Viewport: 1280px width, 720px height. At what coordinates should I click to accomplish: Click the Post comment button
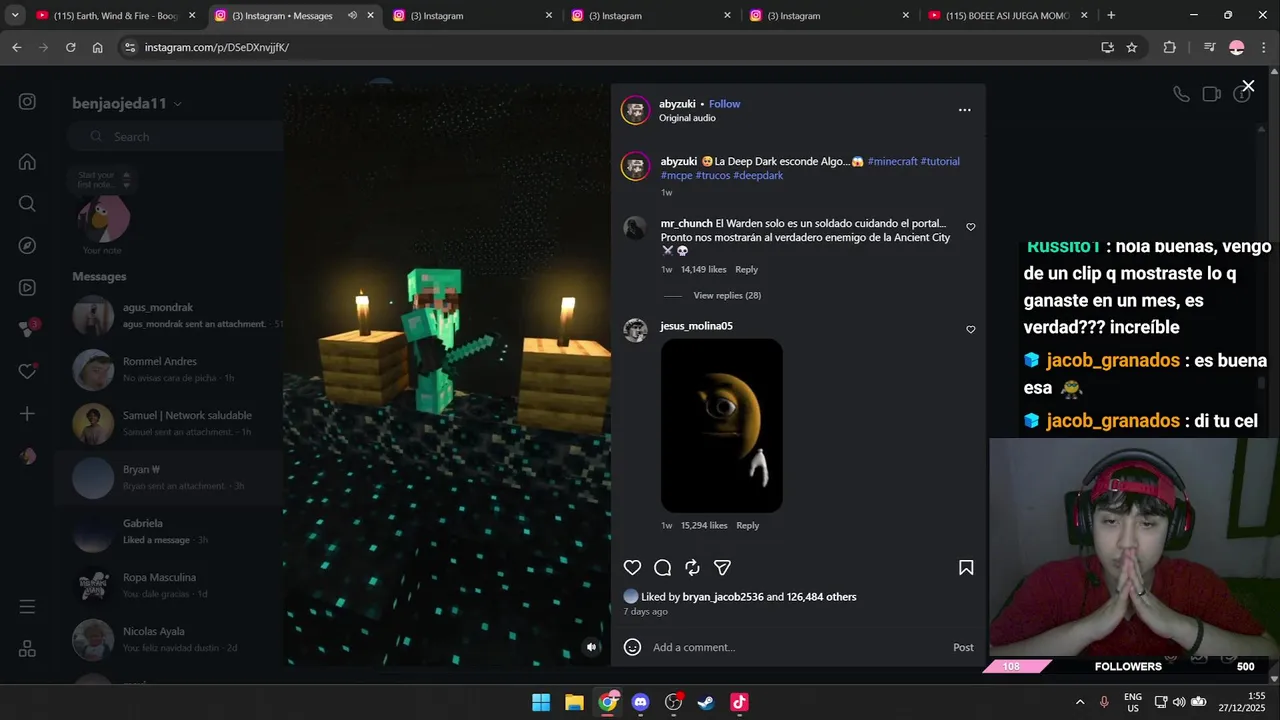pos(963,647)
